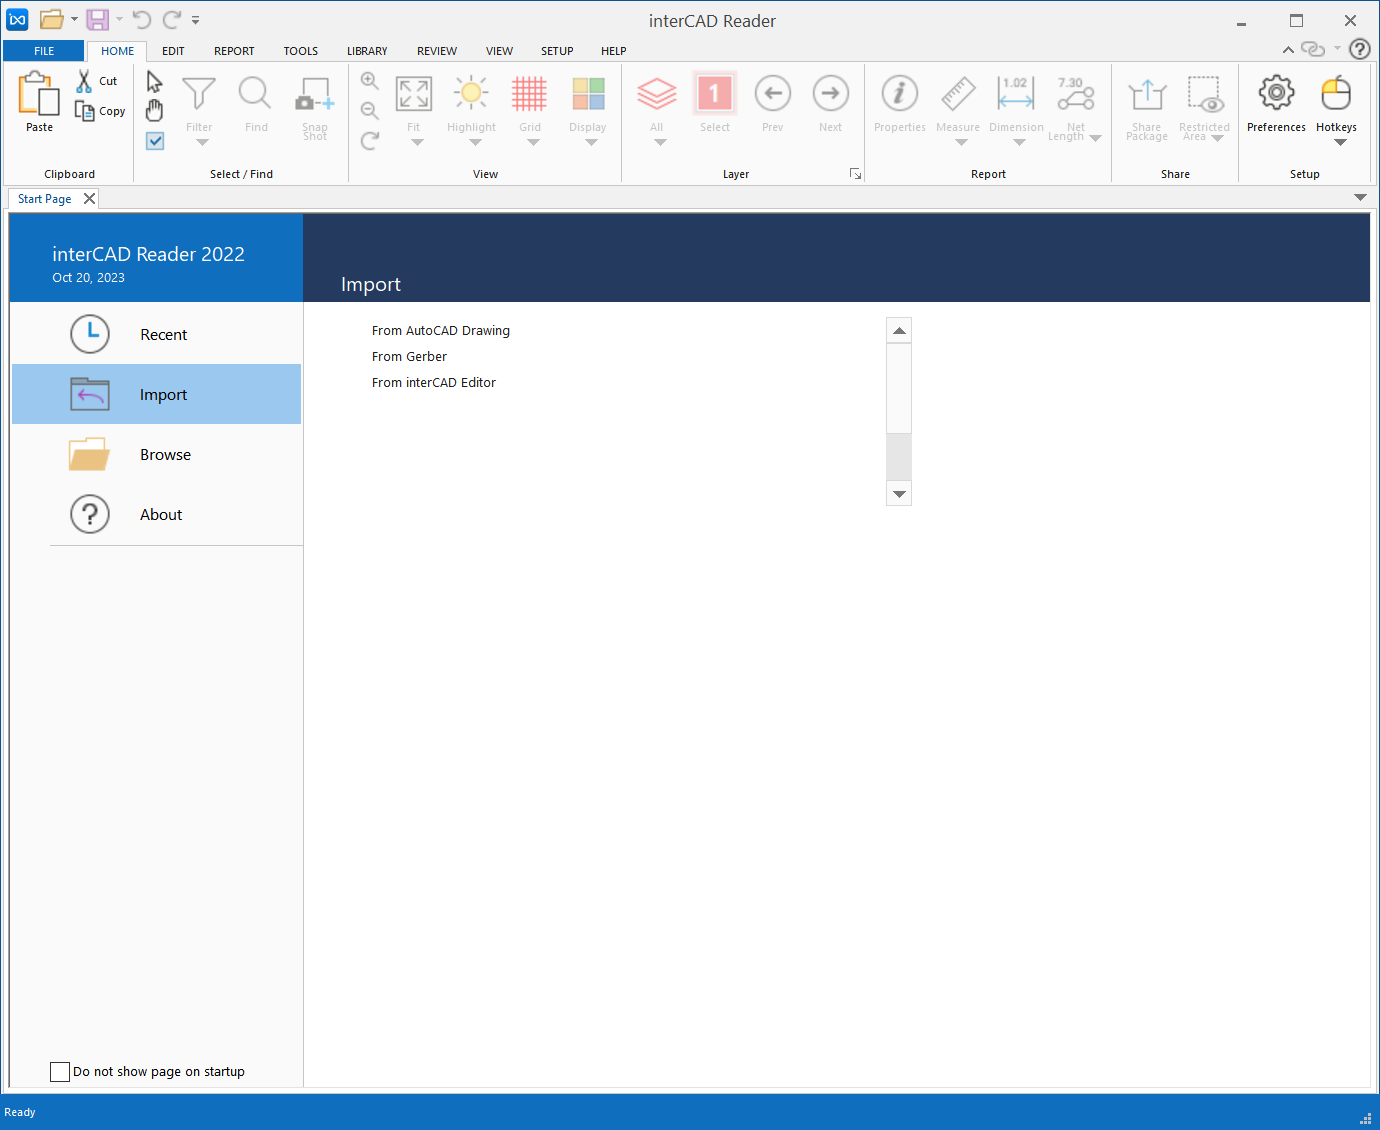Close the Start Page tab
The image size is (1380, 1130).
(x=89, y=198)
